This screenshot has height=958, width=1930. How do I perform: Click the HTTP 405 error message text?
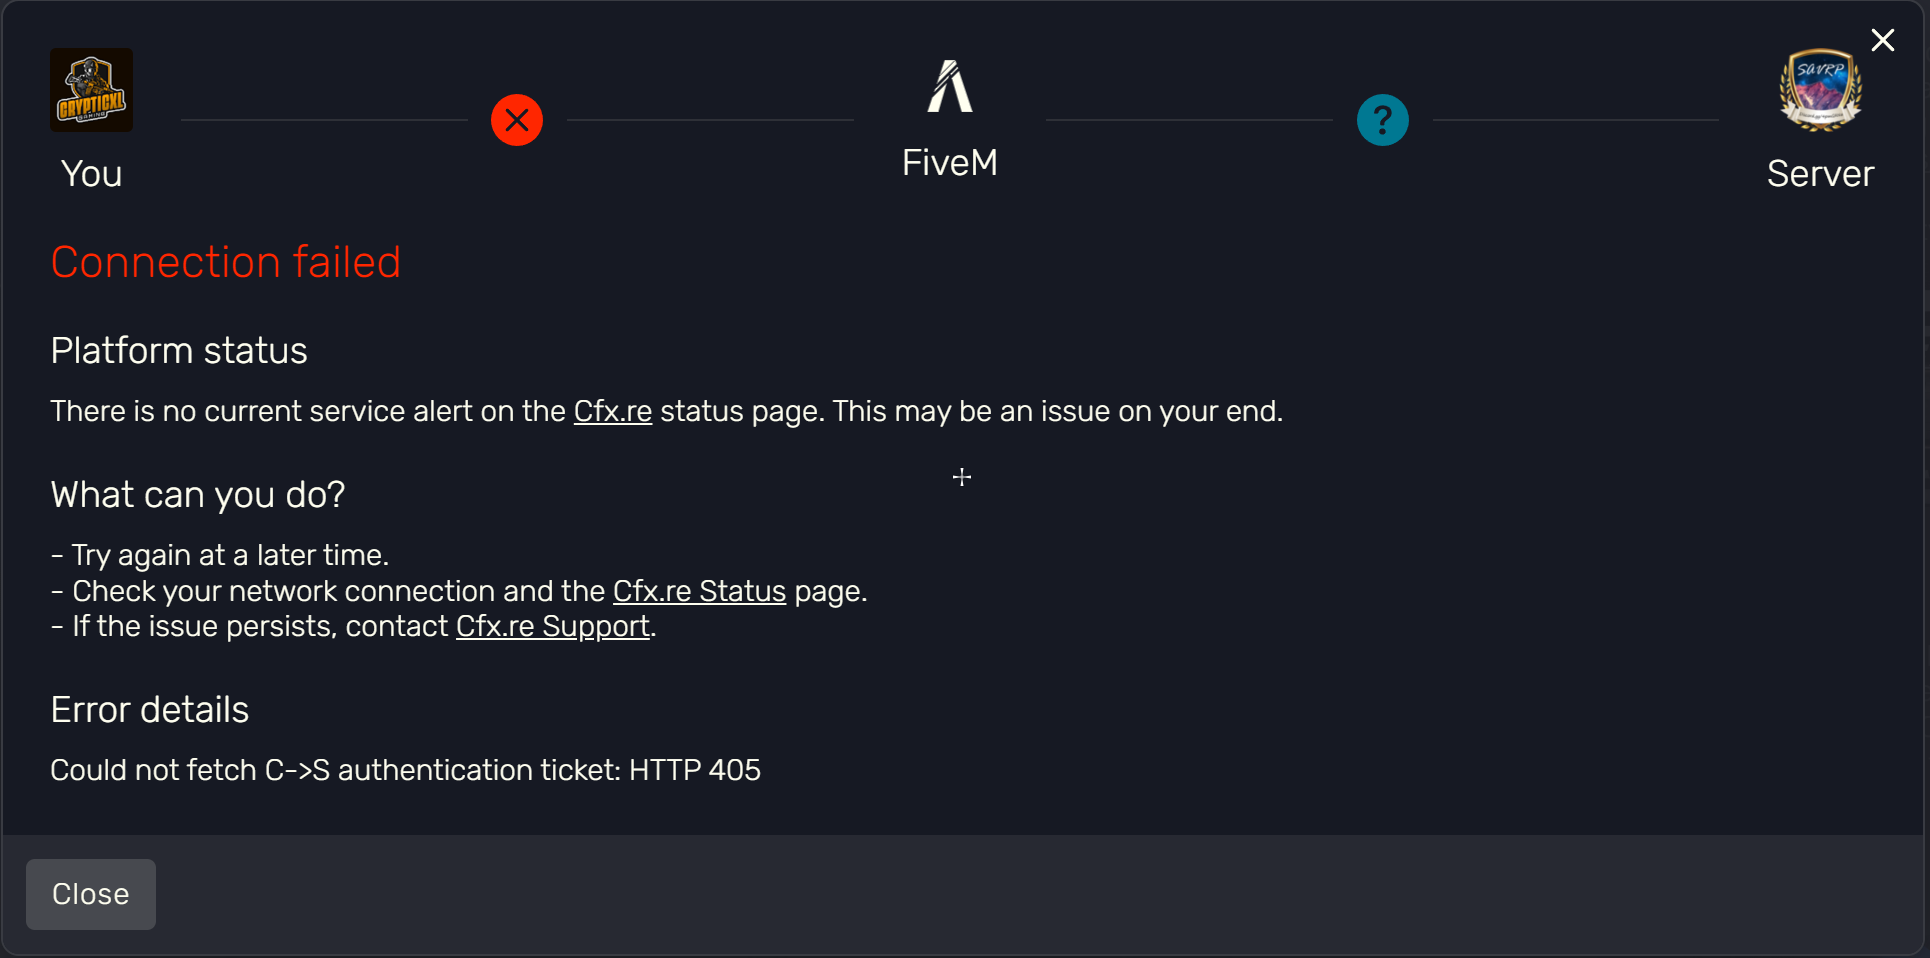tap(406, 770)
